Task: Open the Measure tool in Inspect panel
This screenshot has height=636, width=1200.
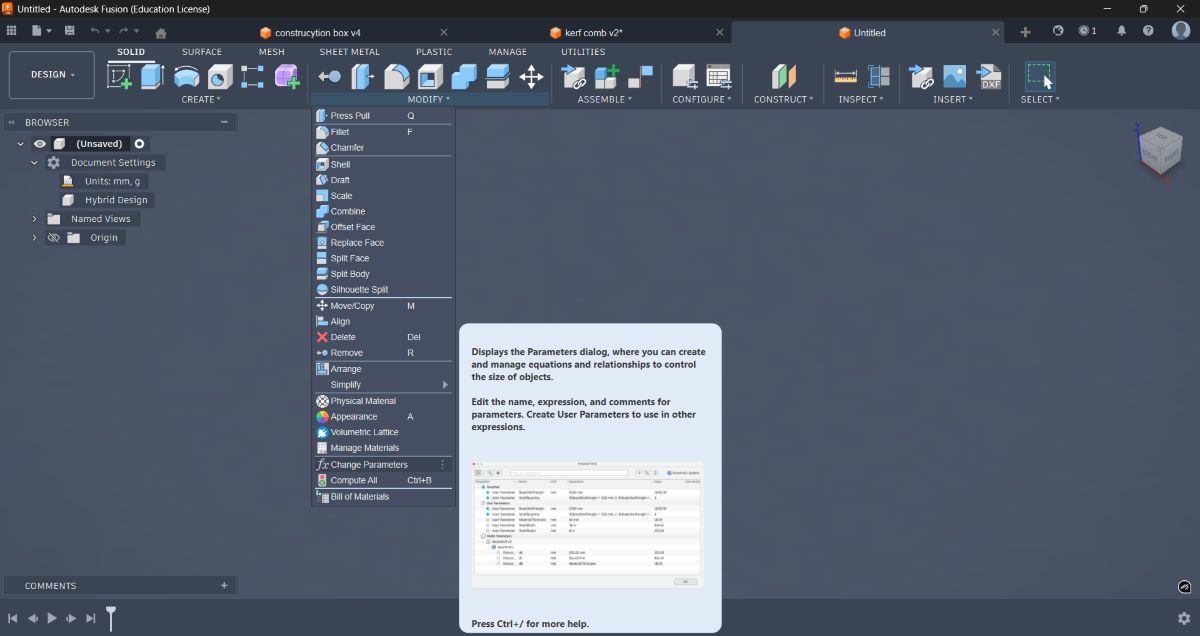Action: coord(846,75)
